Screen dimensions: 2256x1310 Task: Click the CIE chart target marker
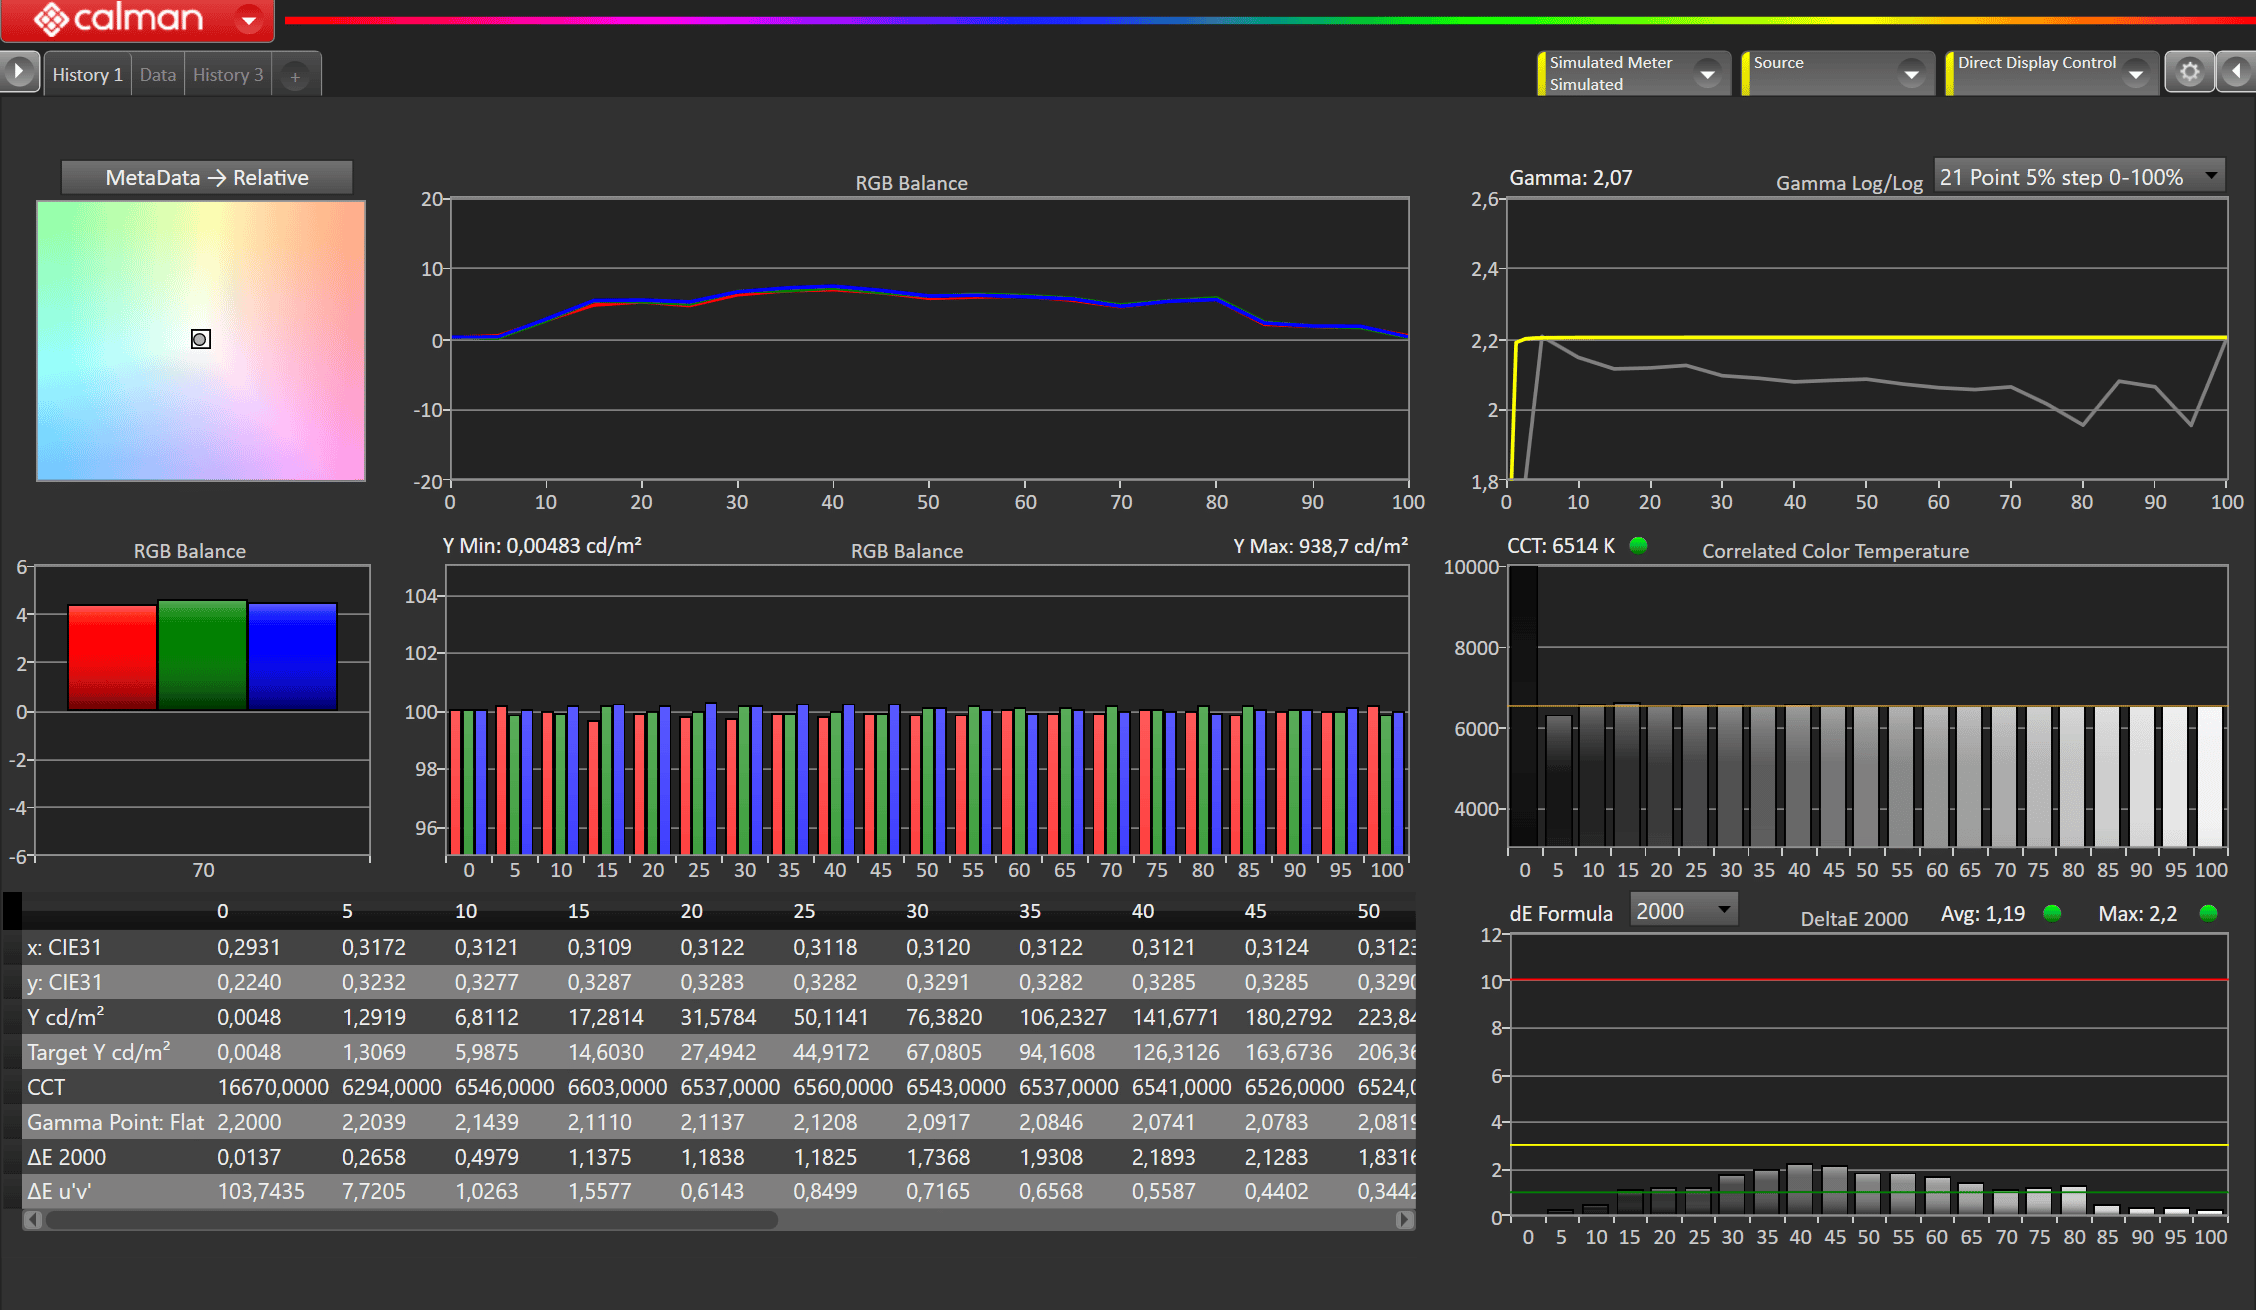pyautogui.click(x=200, y=340)
